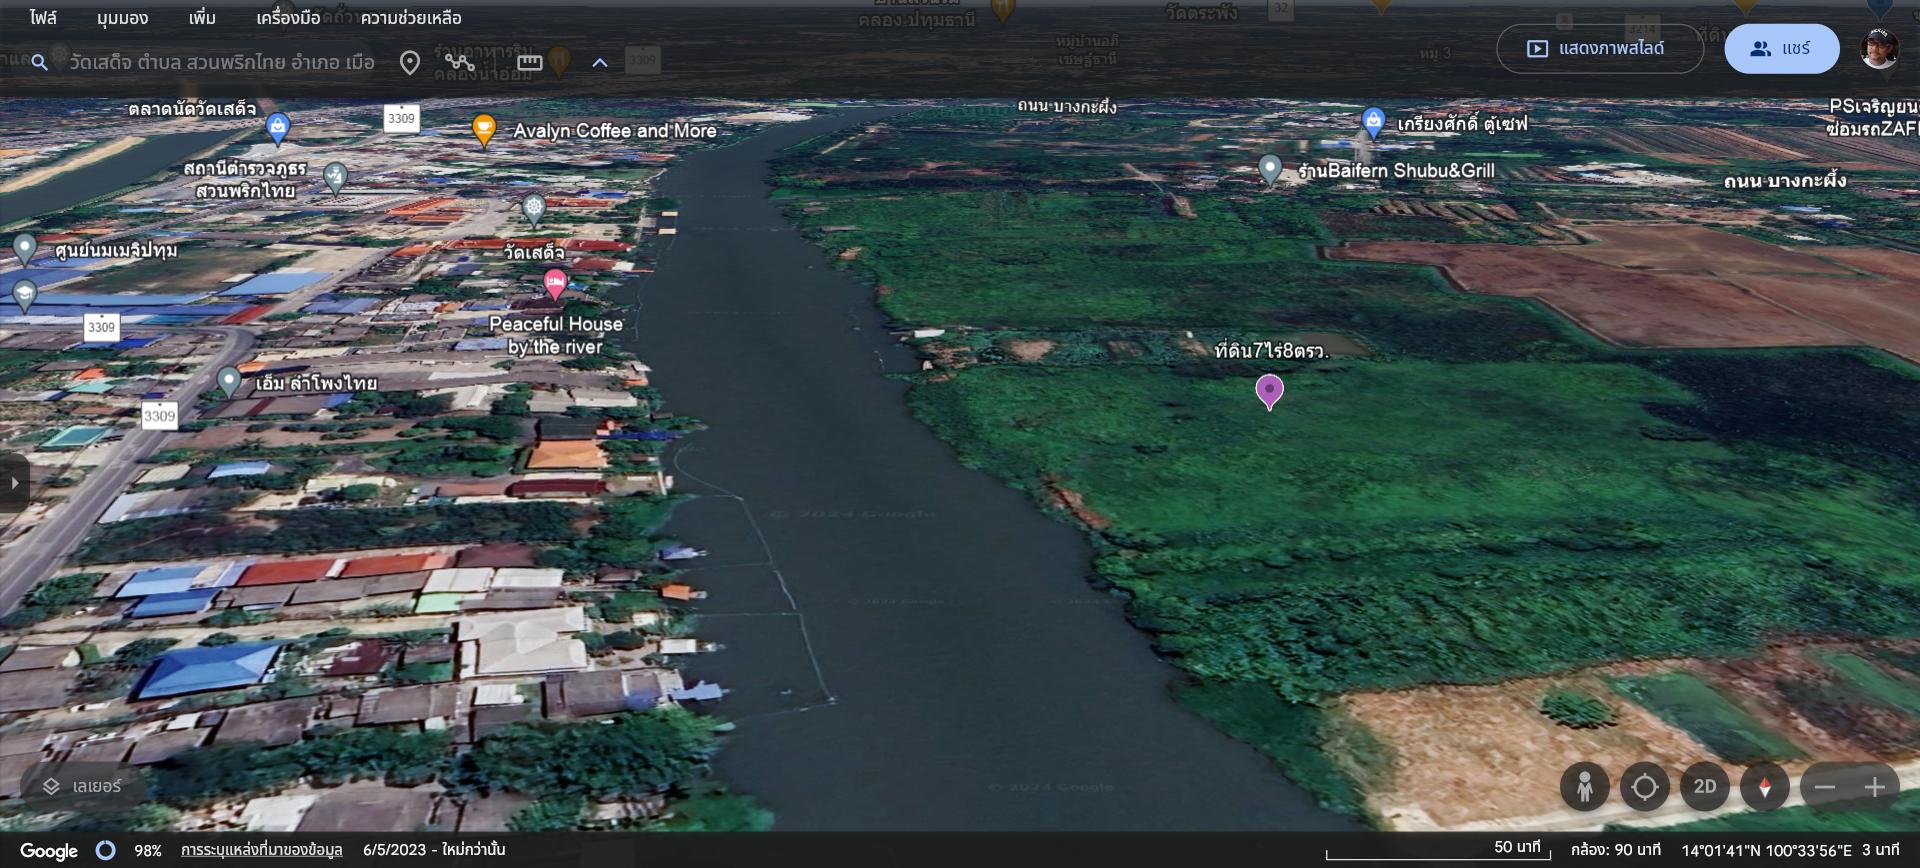The width and height of the screenshot is (1920, 868).
Task: Toggle the 2D view button
Action: pos(1704,787)
